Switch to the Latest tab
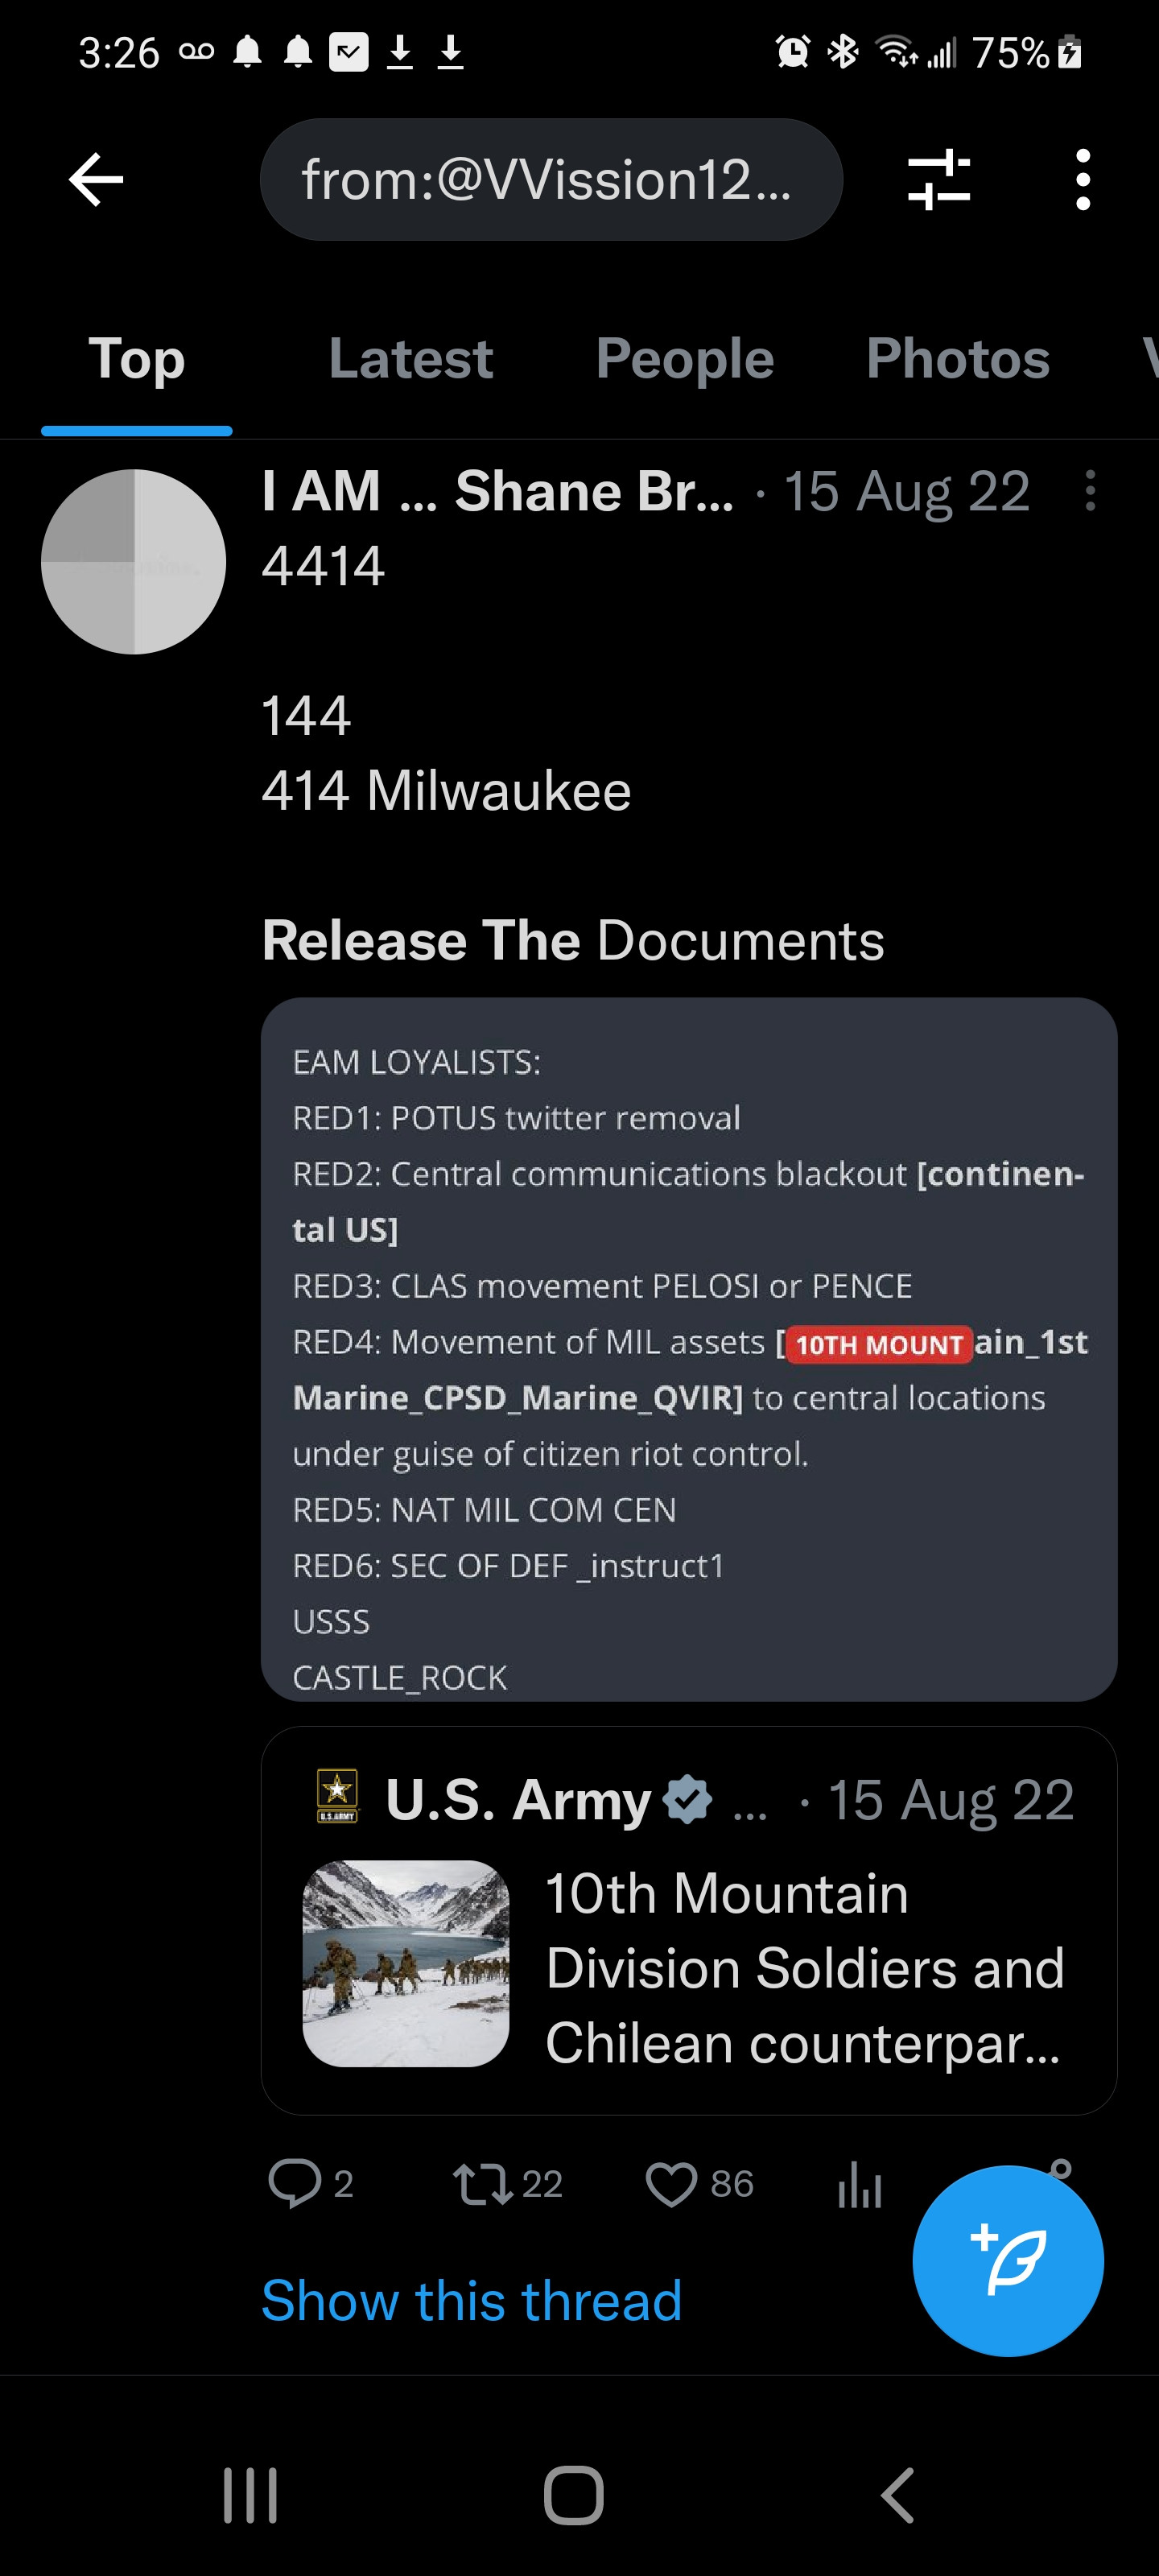 click(411, 359)
